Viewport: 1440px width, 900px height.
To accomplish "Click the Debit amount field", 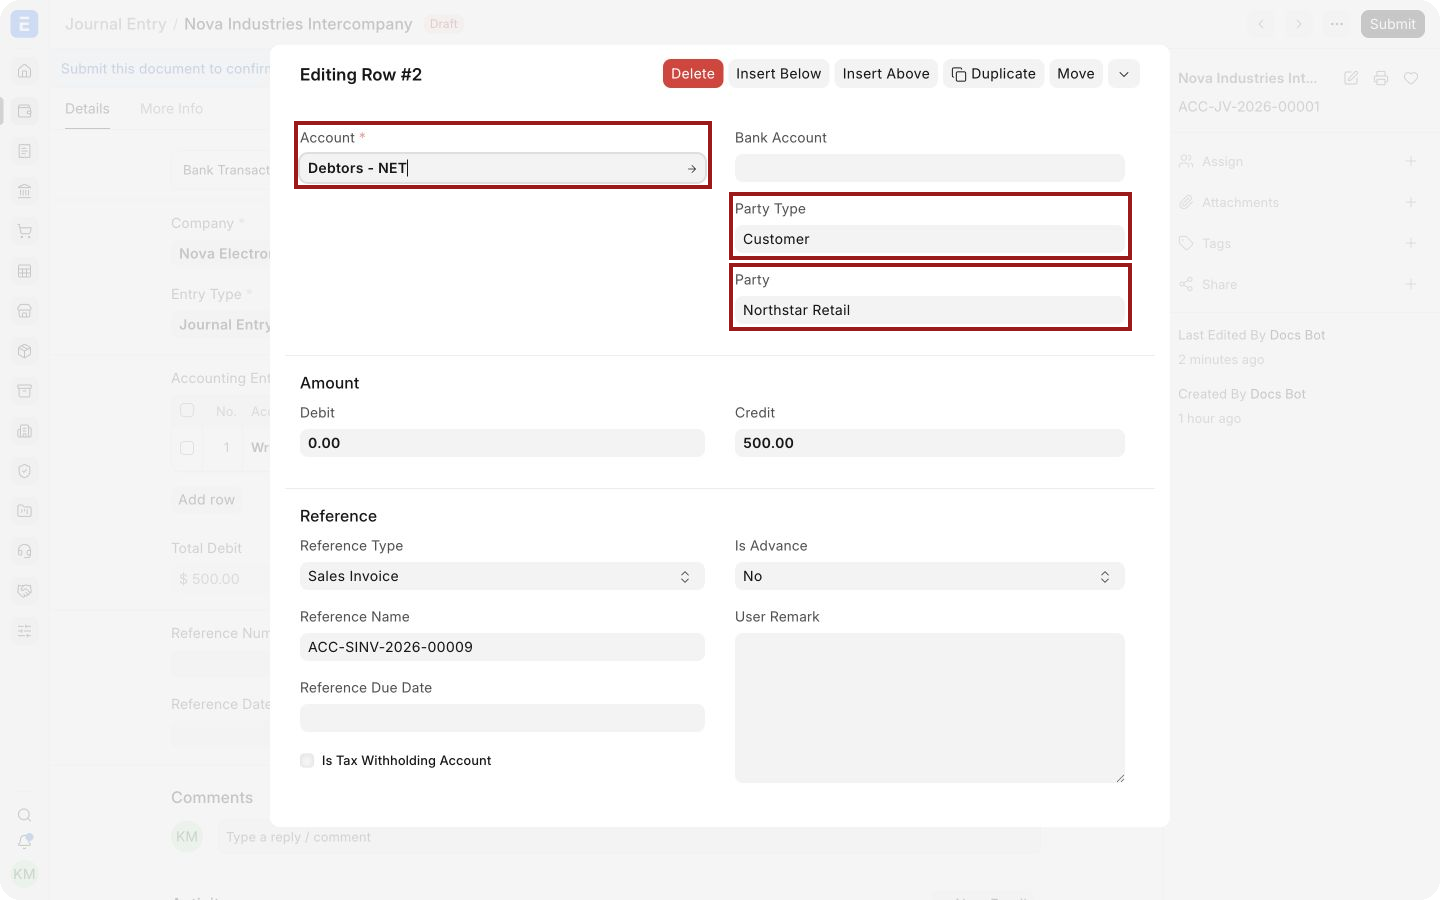I will (502, 443).
